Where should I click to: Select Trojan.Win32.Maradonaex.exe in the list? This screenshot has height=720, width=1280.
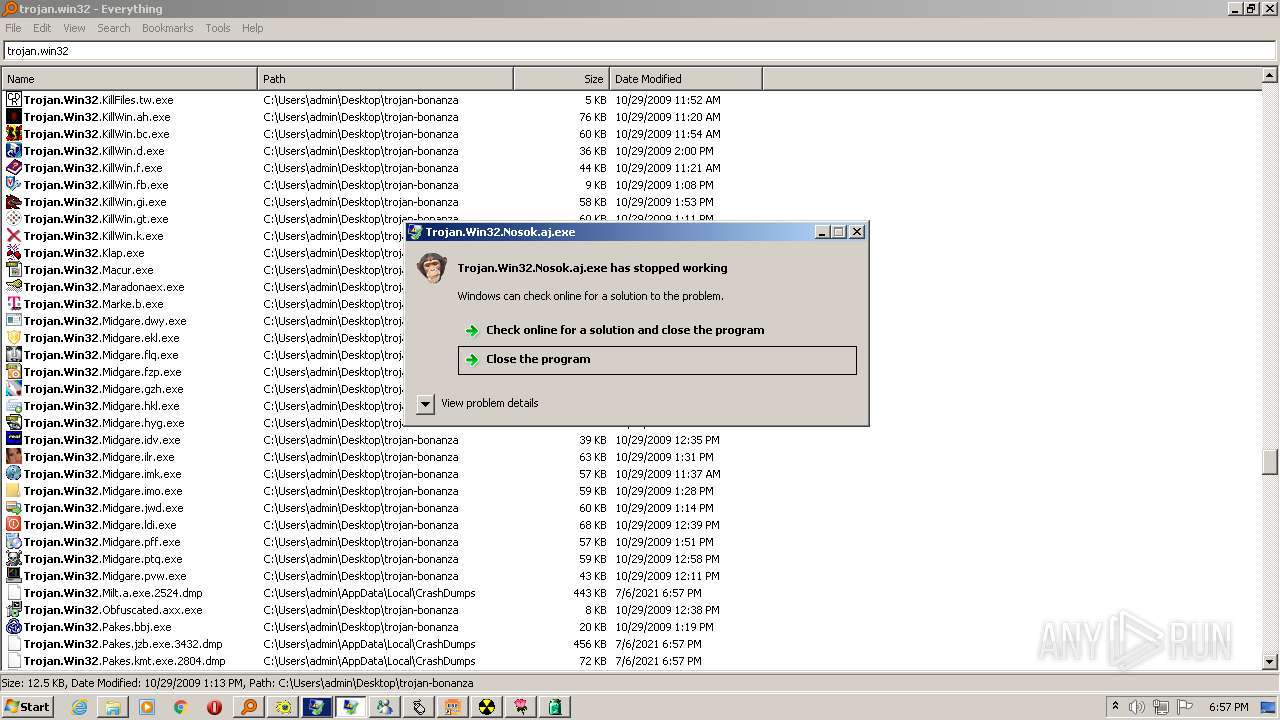(x=104, y=287)
